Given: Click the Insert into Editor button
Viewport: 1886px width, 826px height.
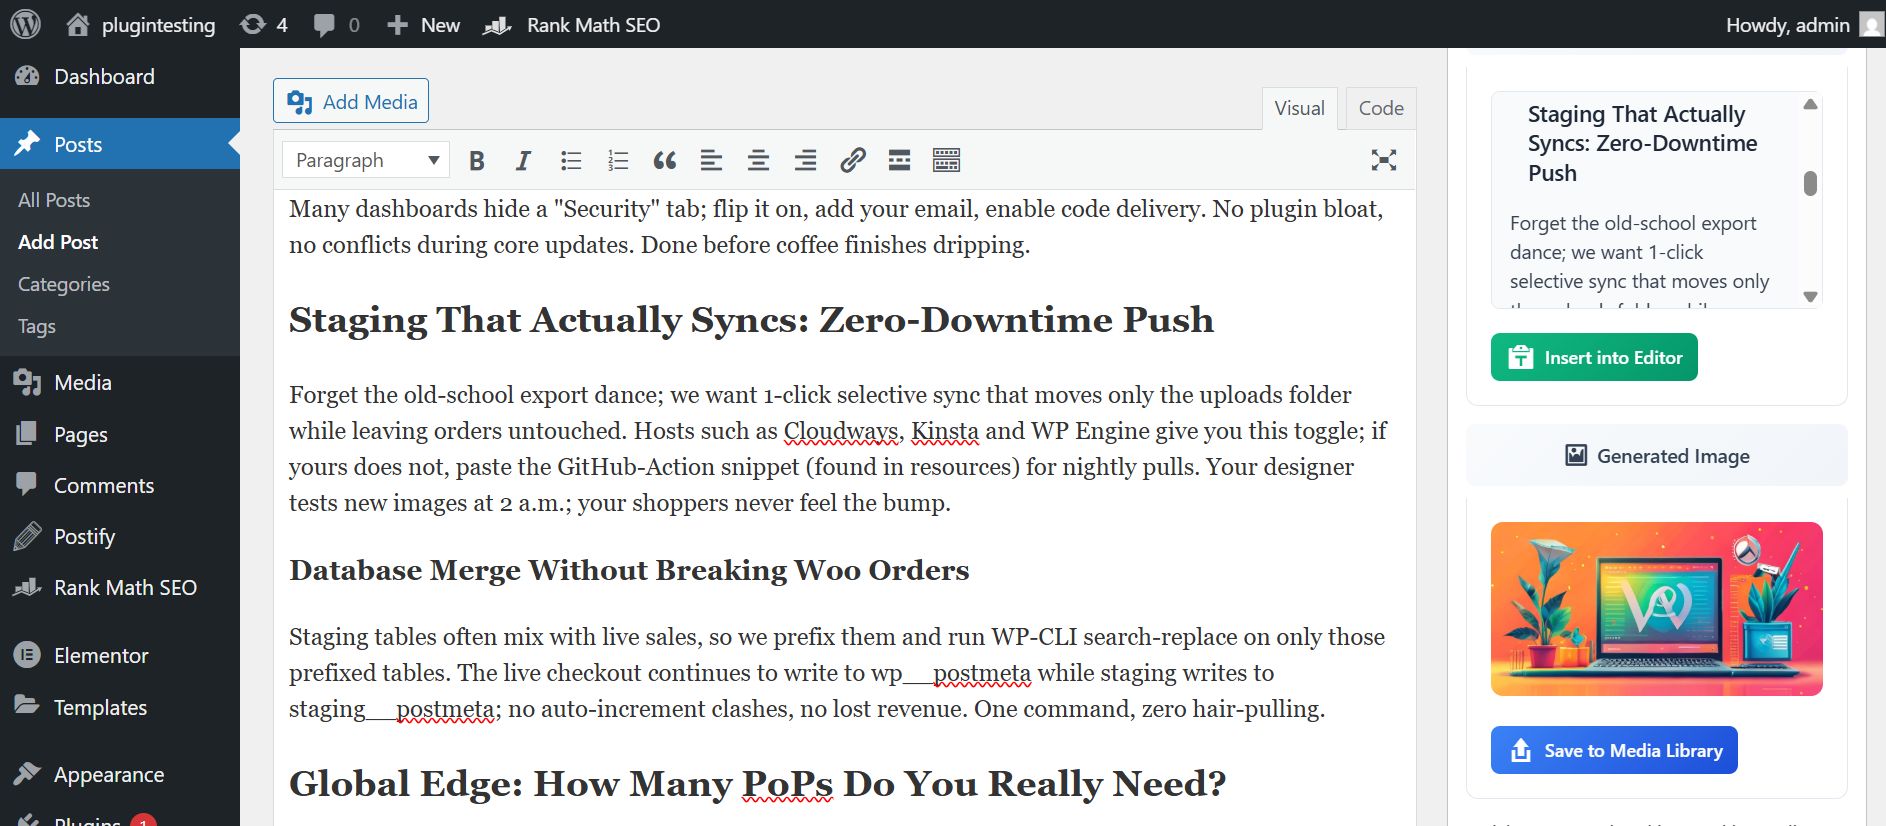Looking at the screenshot, I should pos(1594,357).
